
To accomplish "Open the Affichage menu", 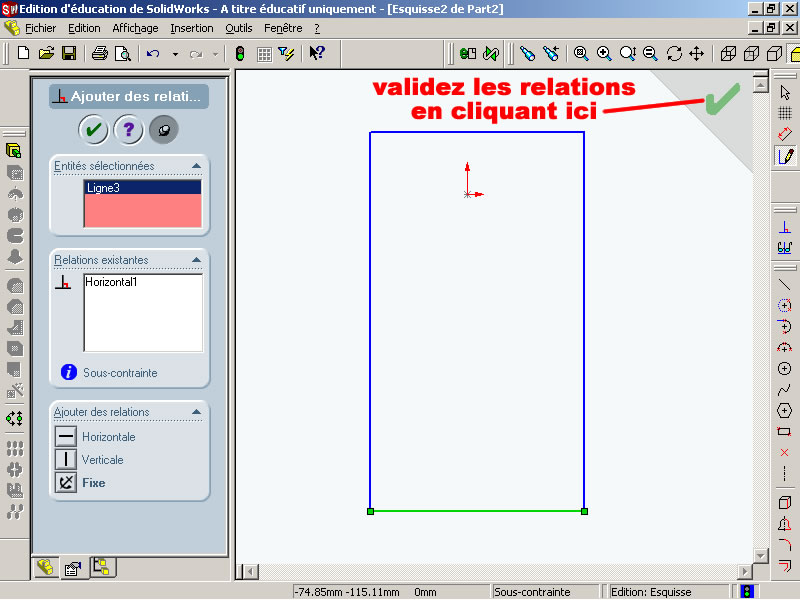I will pyautogui.click(x=135, y=28).
